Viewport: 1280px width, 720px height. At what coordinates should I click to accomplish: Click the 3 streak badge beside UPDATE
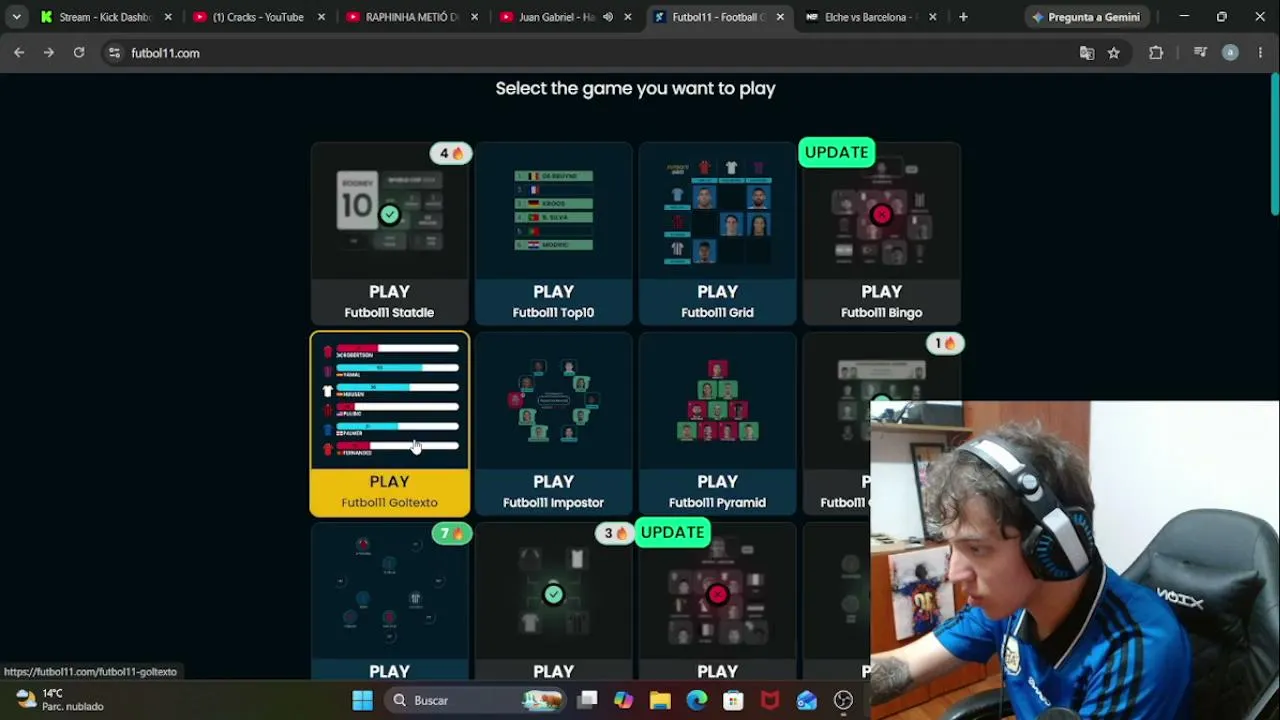tap(615, 533)
